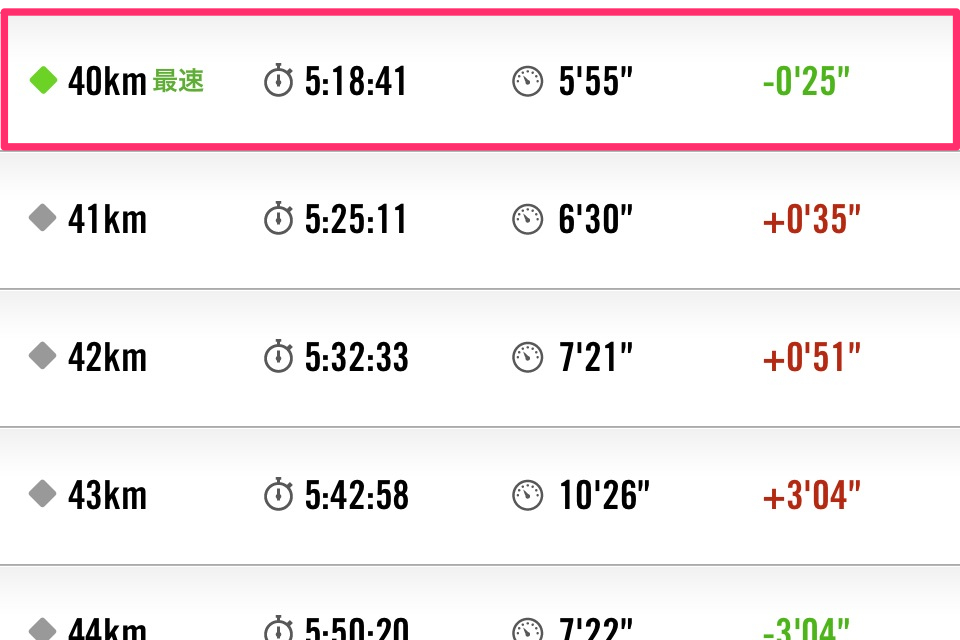Click the pace gauge icon beside 6'30"
960x640 pixels.
point(527,219)
